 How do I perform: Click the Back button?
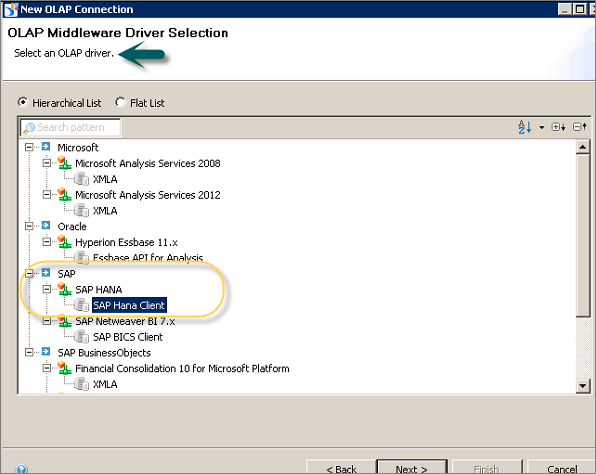(x=341, y=468)
